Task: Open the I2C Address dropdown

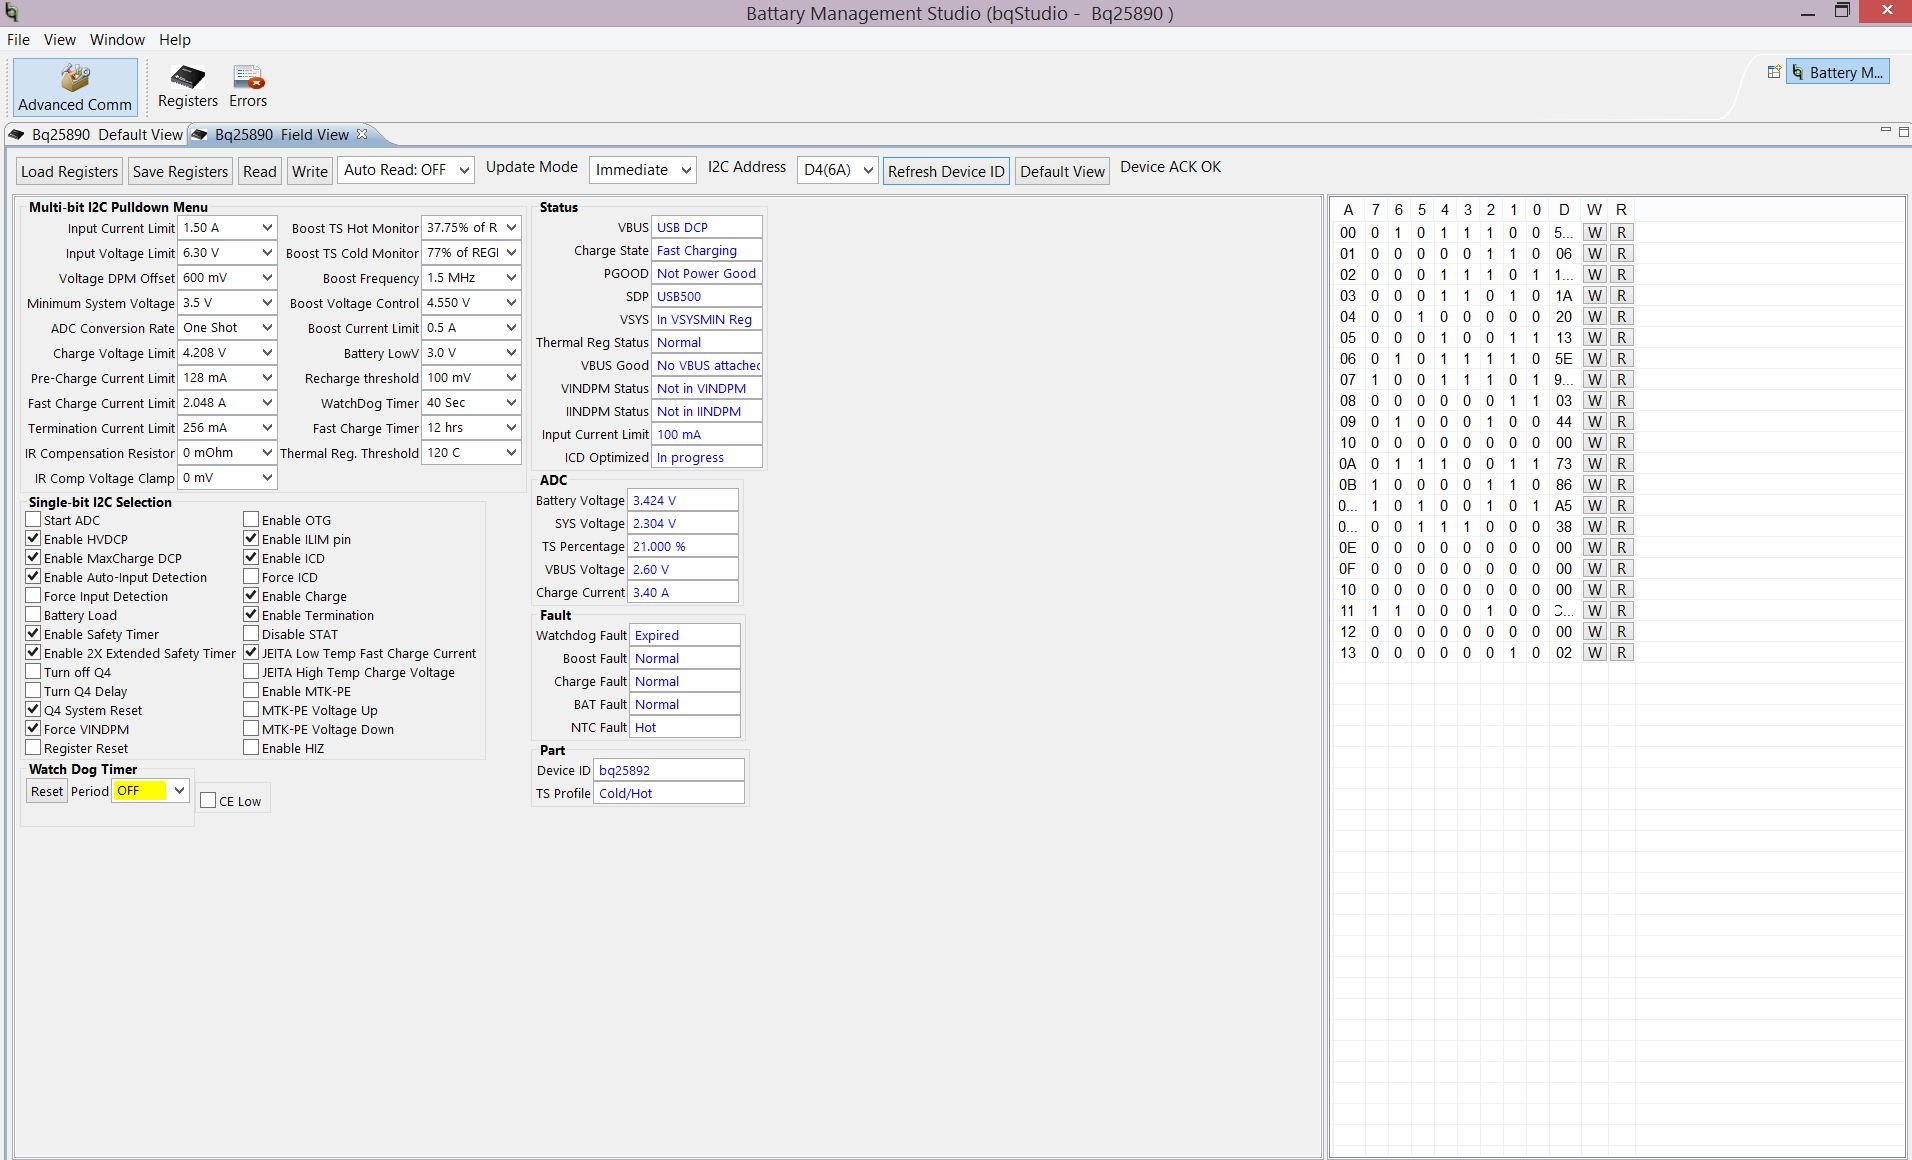Action: [837, 170]
